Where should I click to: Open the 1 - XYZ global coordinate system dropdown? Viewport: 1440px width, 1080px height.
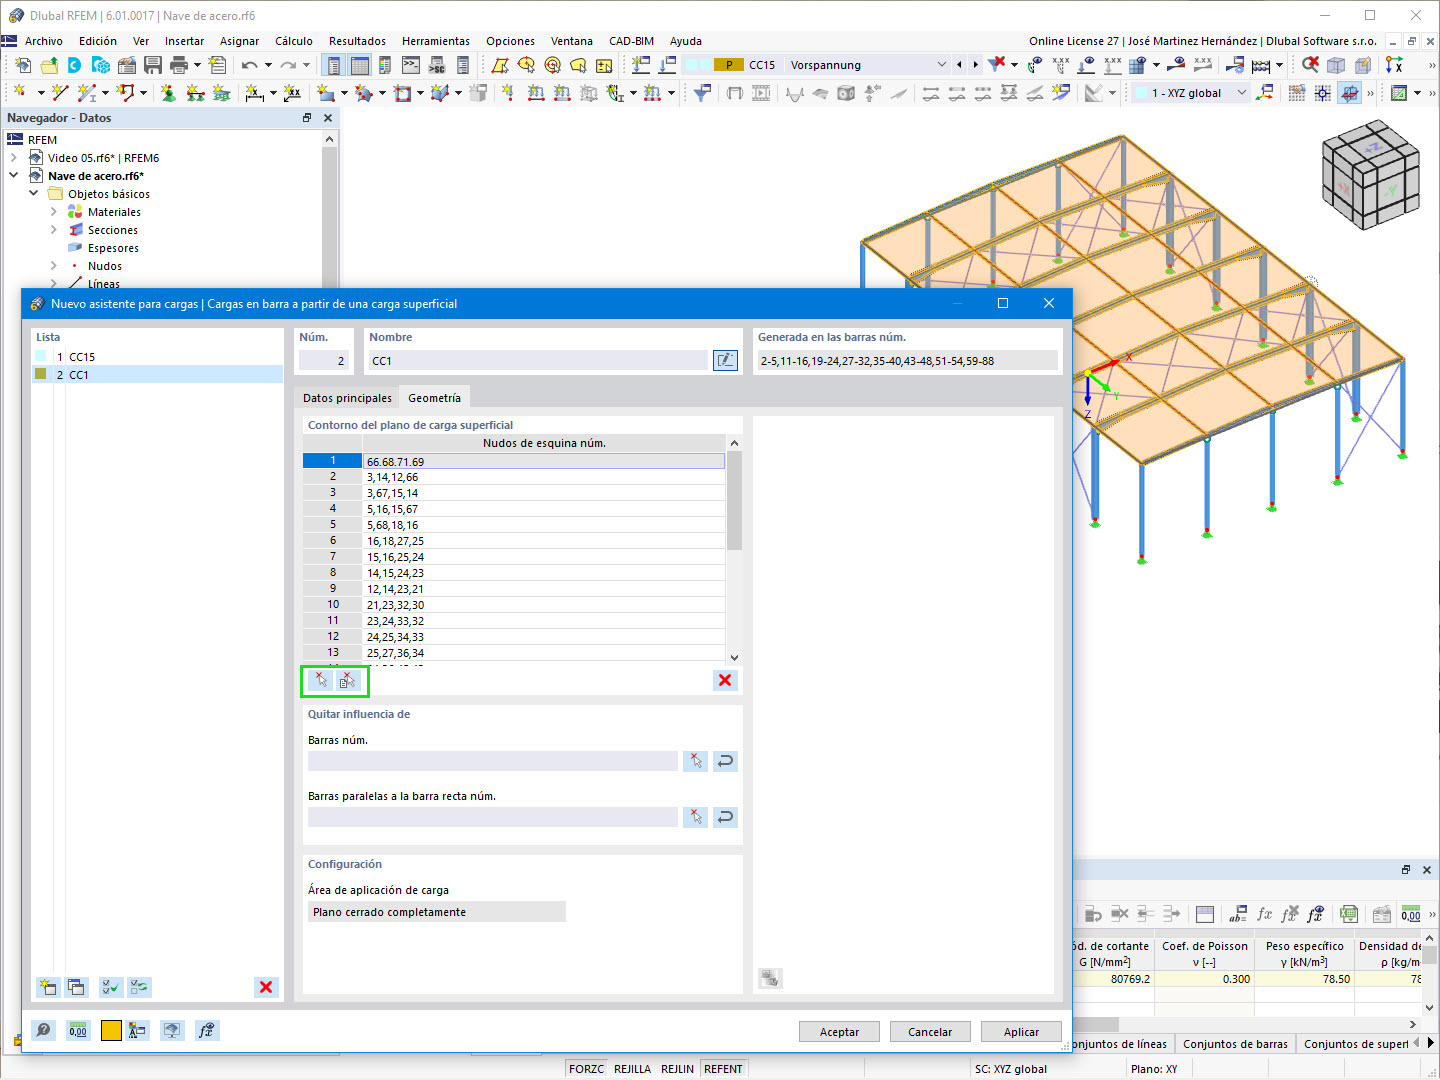click(x=1242, y=93)
